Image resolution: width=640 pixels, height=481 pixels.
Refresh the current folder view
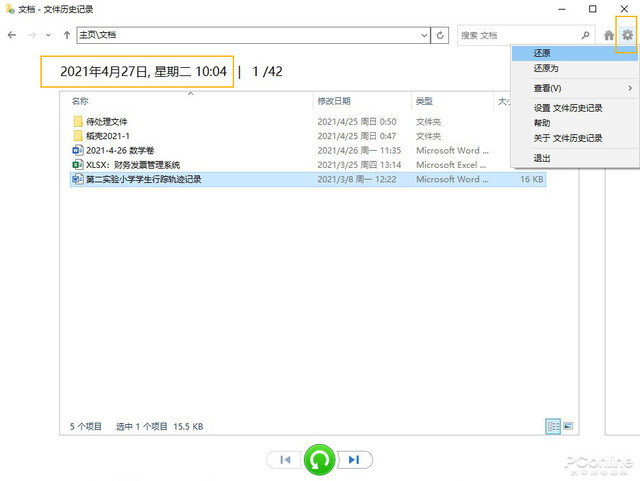pyautogui.click(x=440, y=36)
